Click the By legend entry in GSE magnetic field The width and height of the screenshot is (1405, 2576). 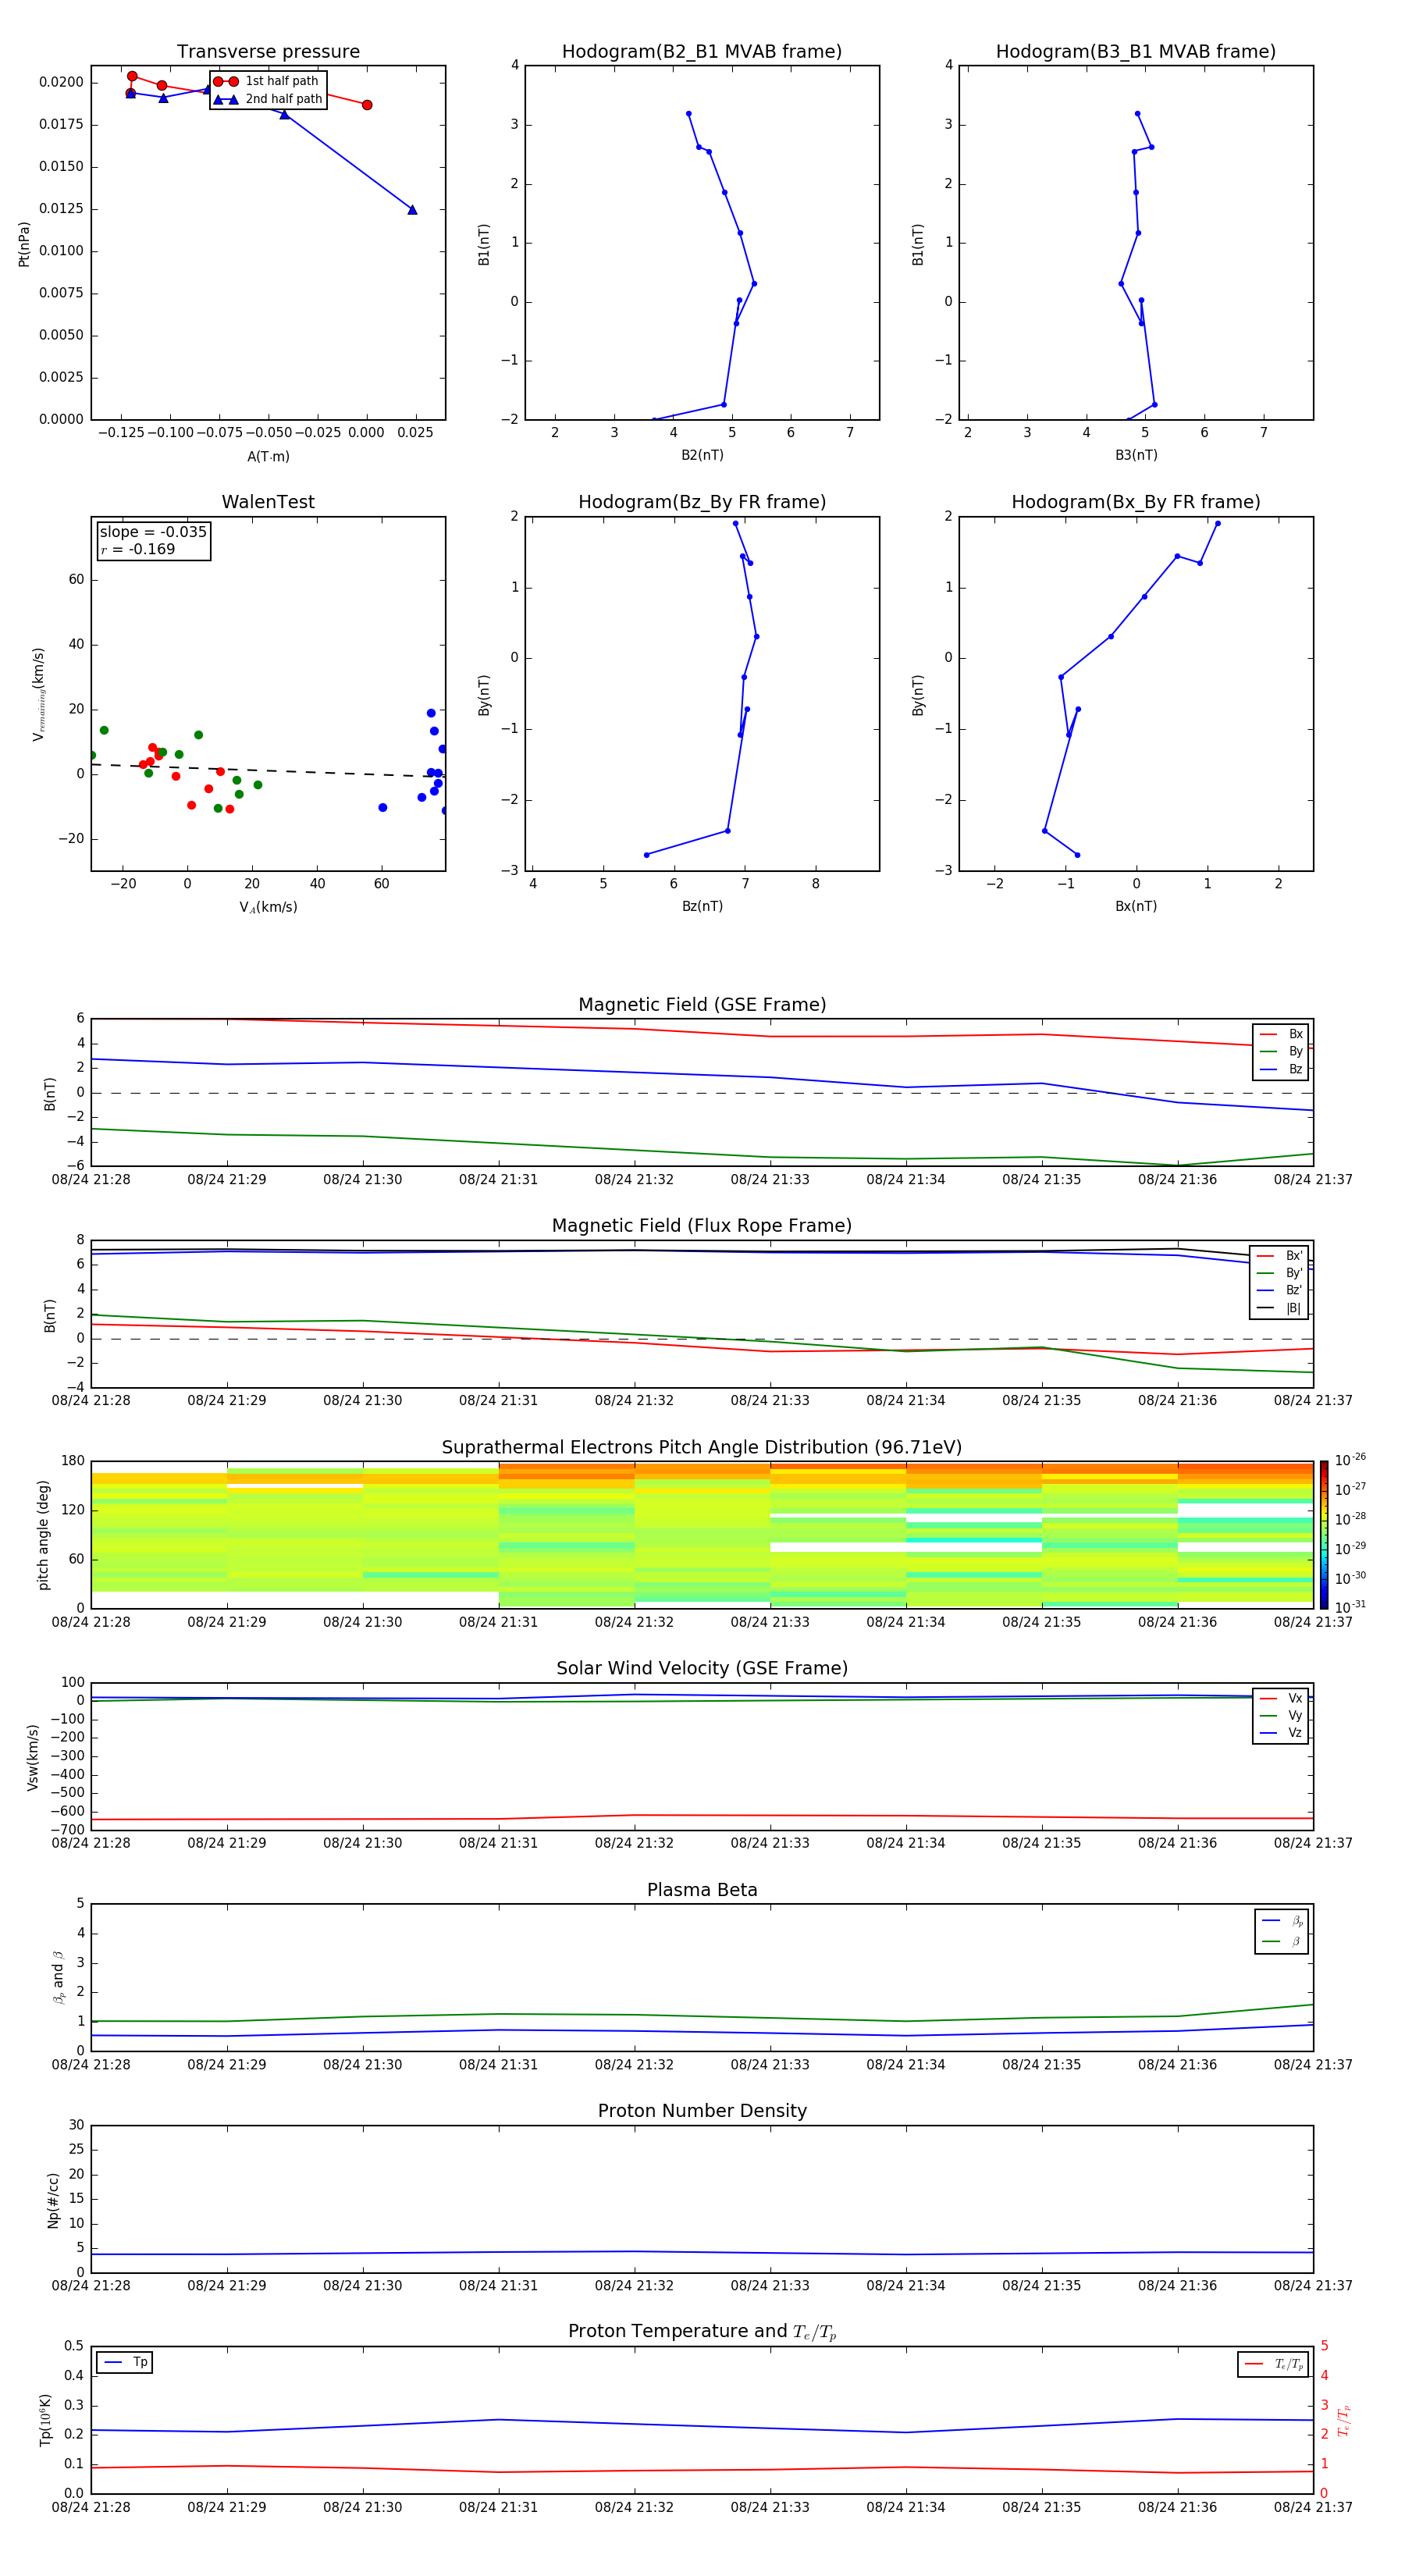click(x=1281, y=1051)
